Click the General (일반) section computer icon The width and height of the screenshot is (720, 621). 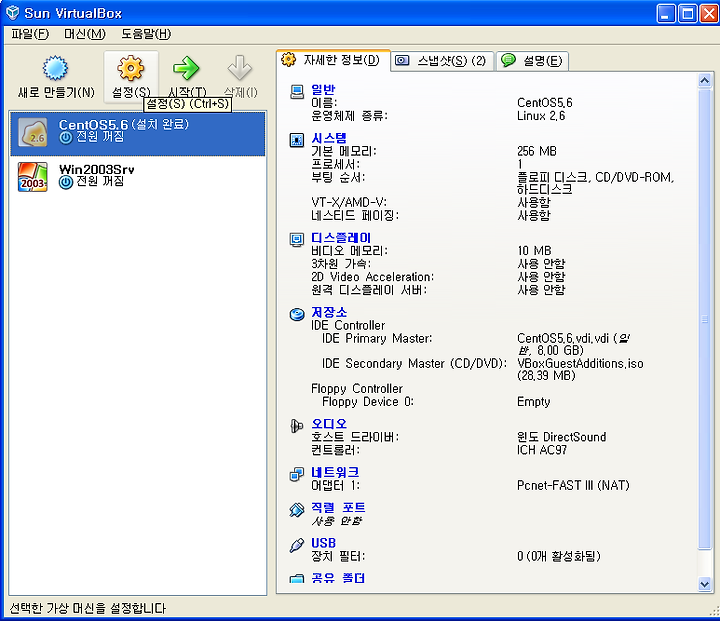tap(297, 91)
